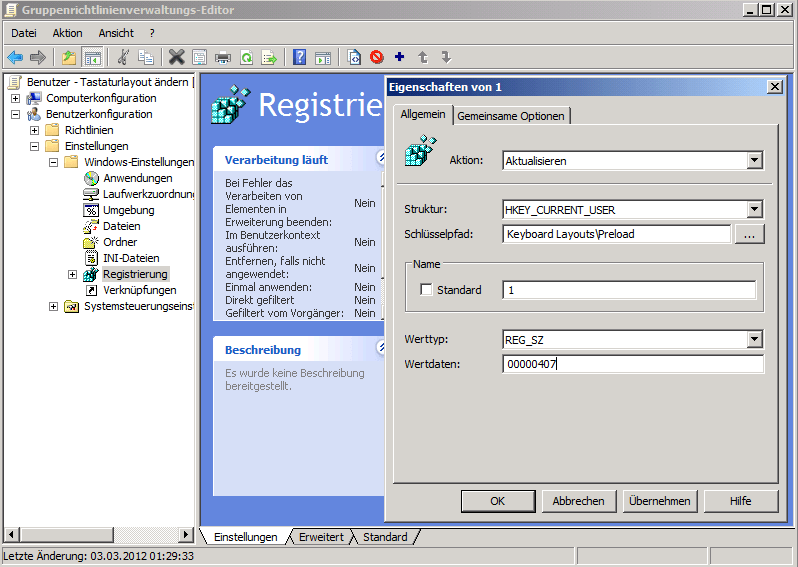The image size is (798, 567).
Task: Toggle show/hide console tree icon
Action: tap(93, 58)
